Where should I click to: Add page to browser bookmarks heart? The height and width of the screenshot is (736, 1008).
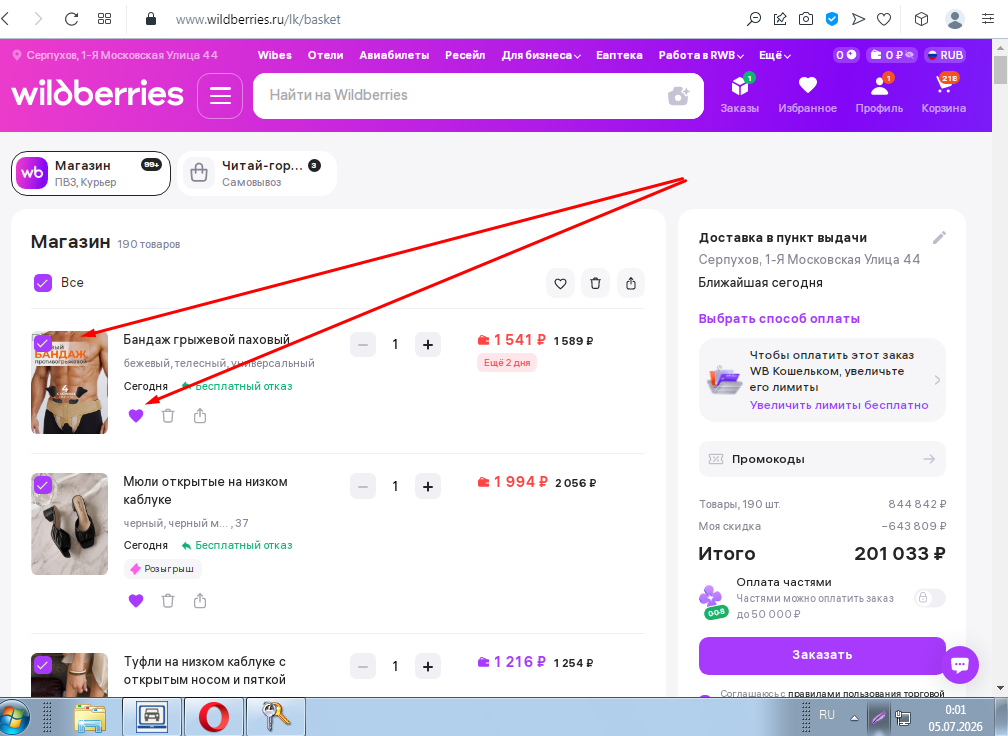tap(884, 19)
